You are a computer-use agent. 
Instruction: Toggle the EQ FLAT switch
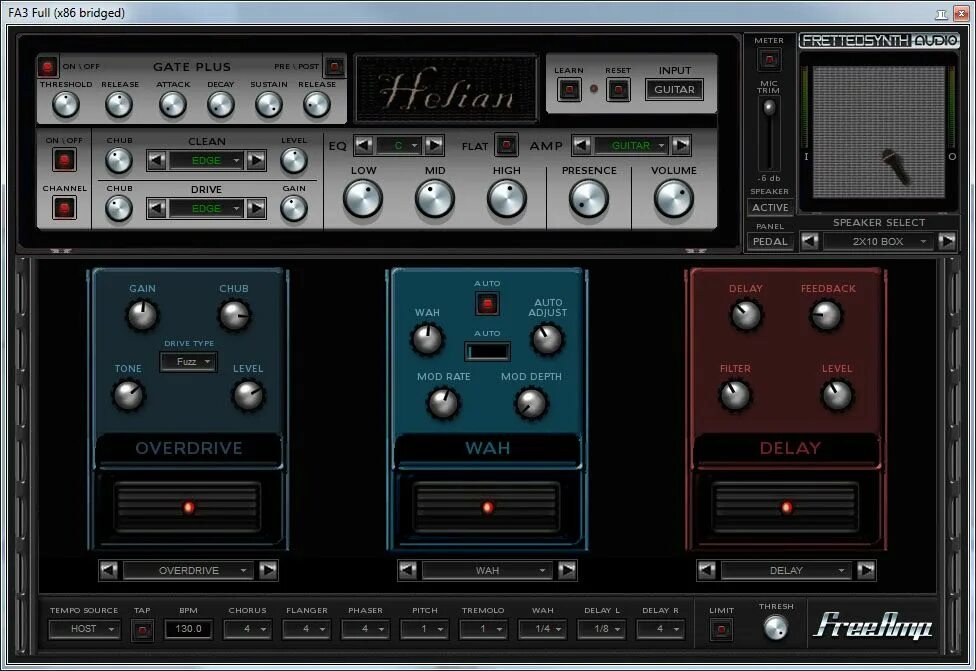pos(506,145)
